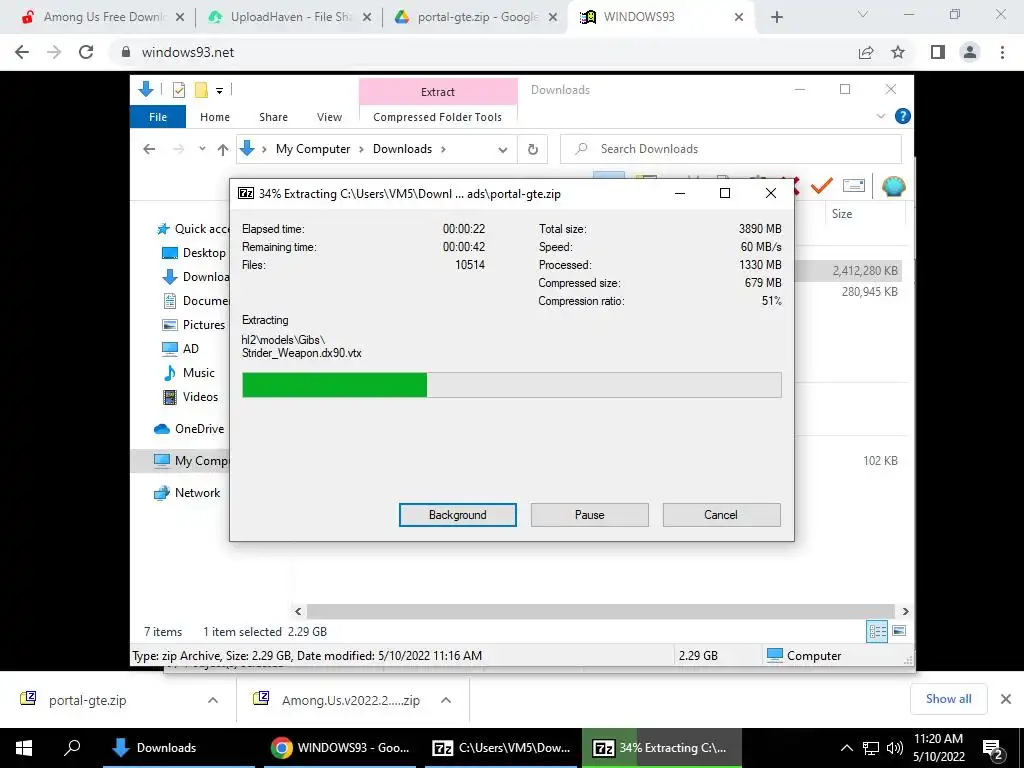1024x768 pixels.
Task: Open the Windows Start menu
Action: [x=24, y=748]
